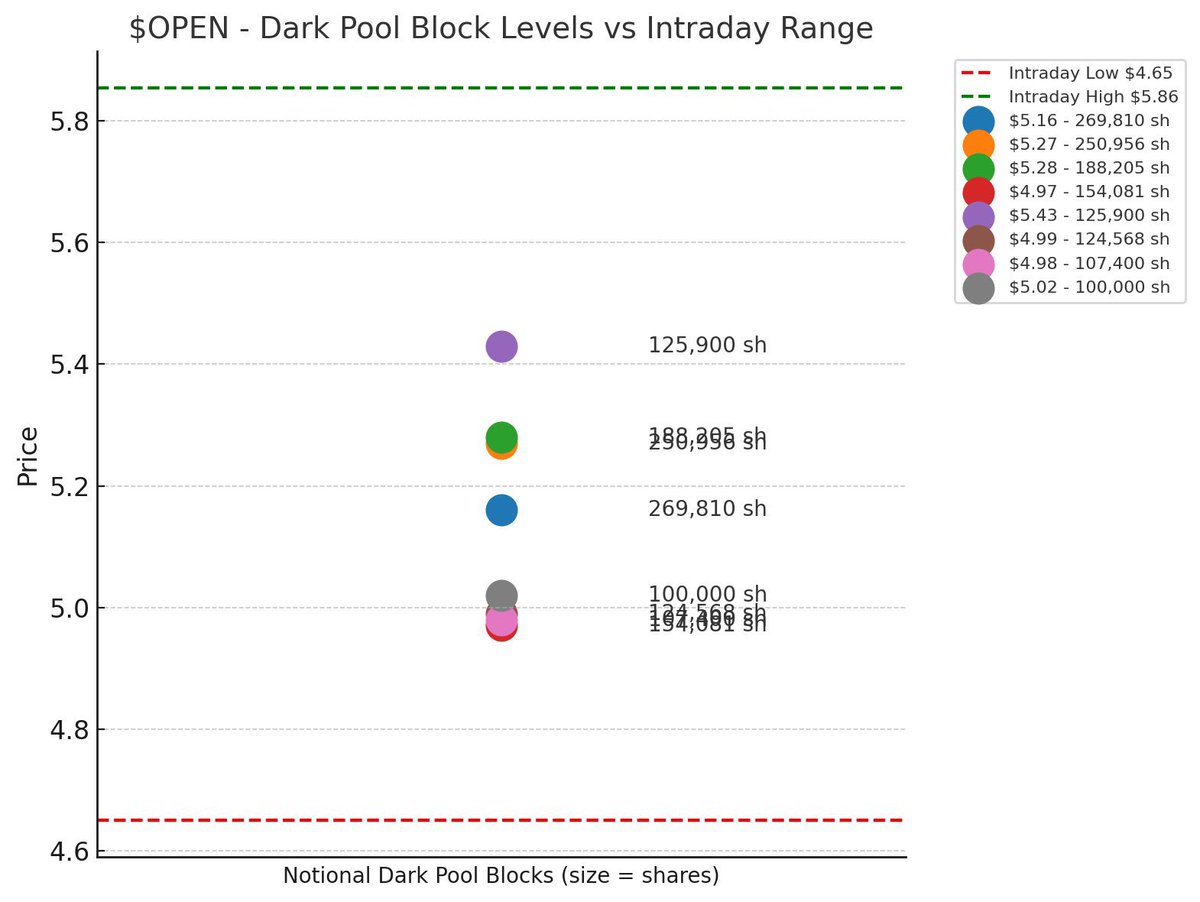This screenshot has height=902, width=1200.
Task: Click the '269,810 sh' annotation label
Action: pyautogui.click(x=707, y=509)
